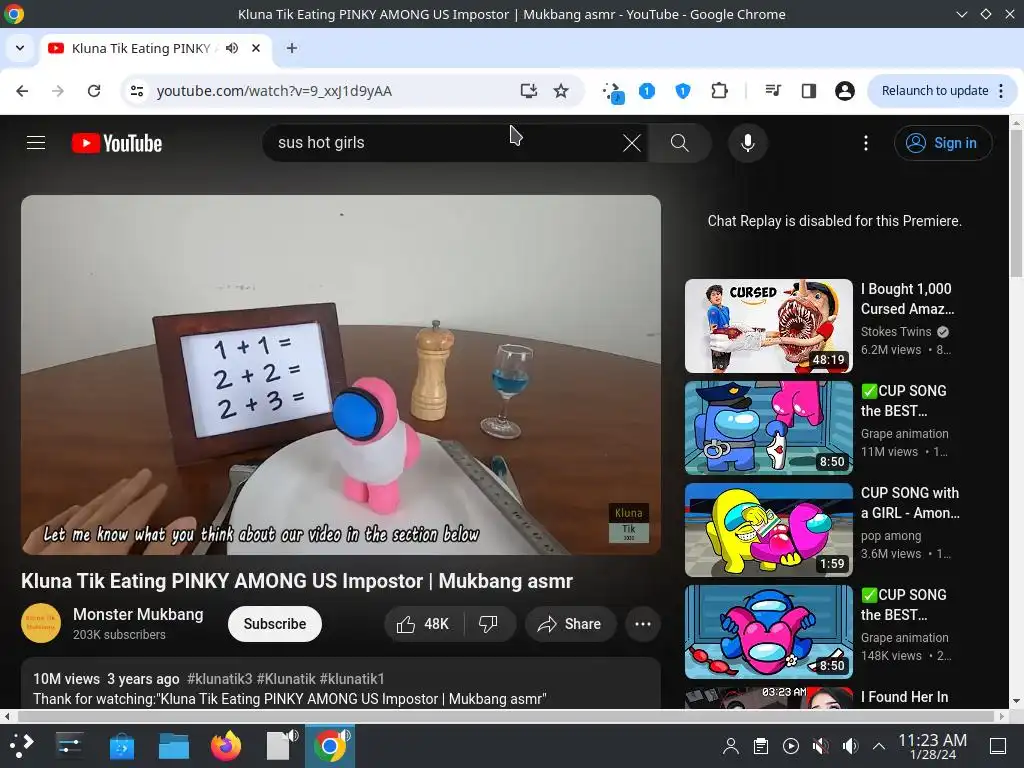1024x768 pixels.
Task: Open the #klunatik1 hashtag link
Action: (352, 679)
